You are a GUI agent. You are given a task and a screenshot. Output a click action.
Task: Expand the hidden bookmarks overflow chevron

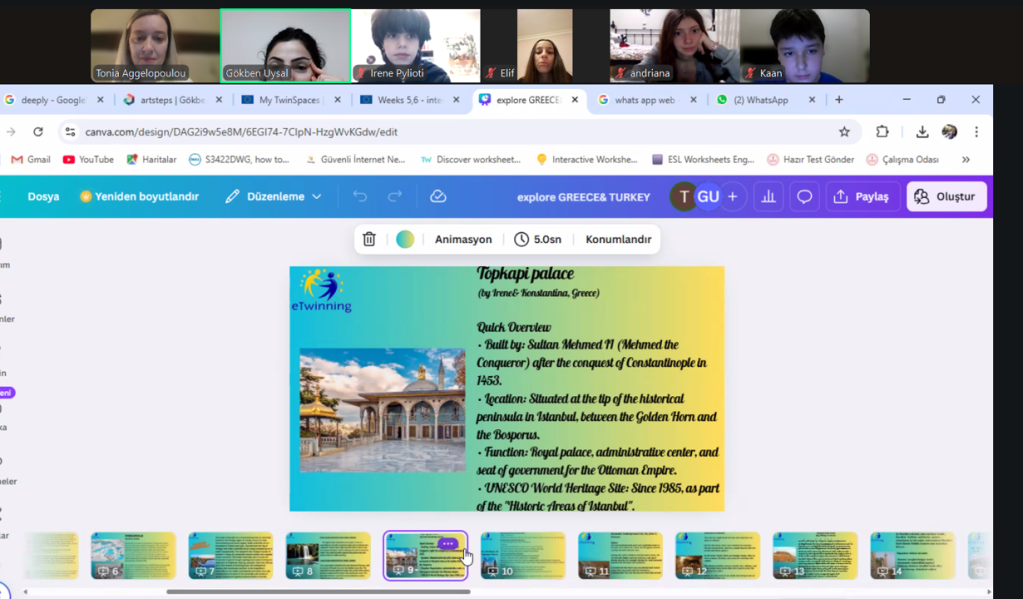pyautogui.click(x=965, y=159)
